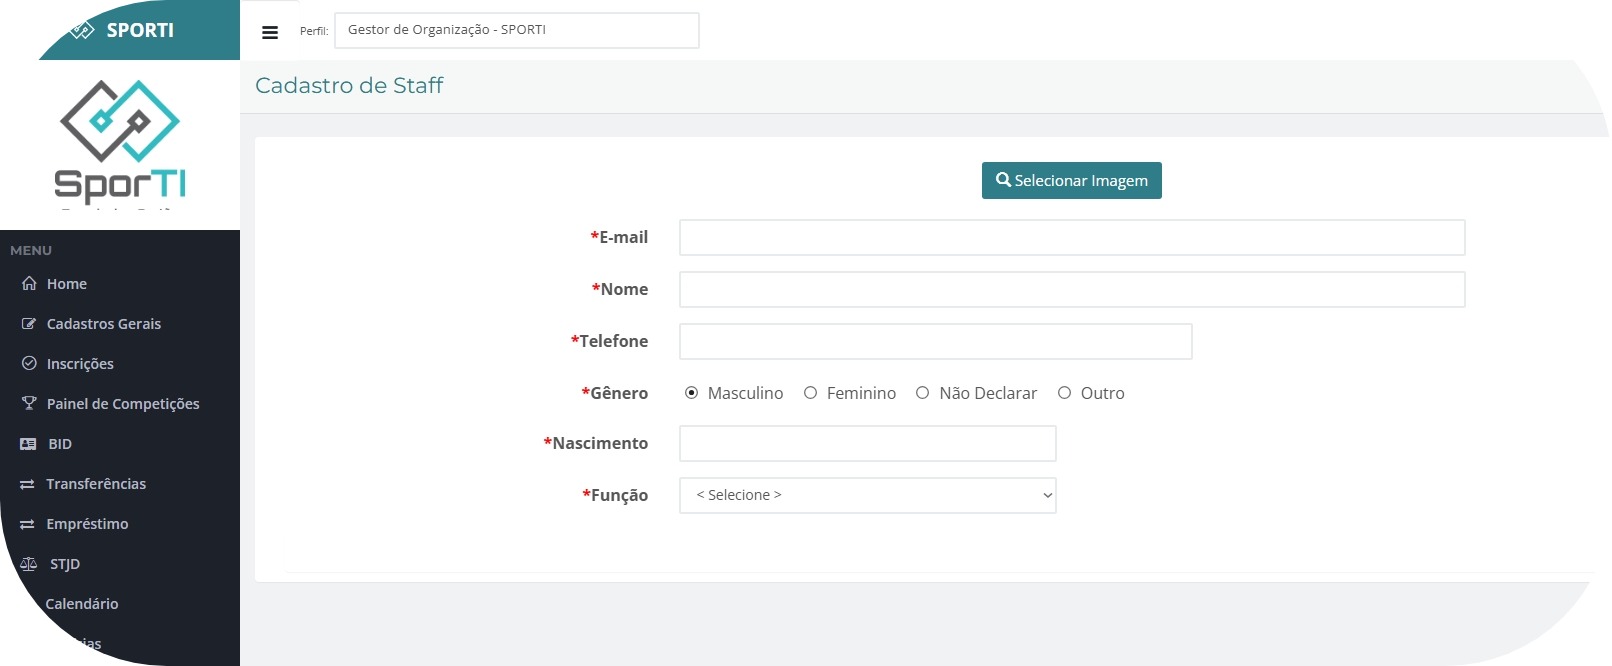
Task: Open the Função dropdown list
Action: coord(867,495)
